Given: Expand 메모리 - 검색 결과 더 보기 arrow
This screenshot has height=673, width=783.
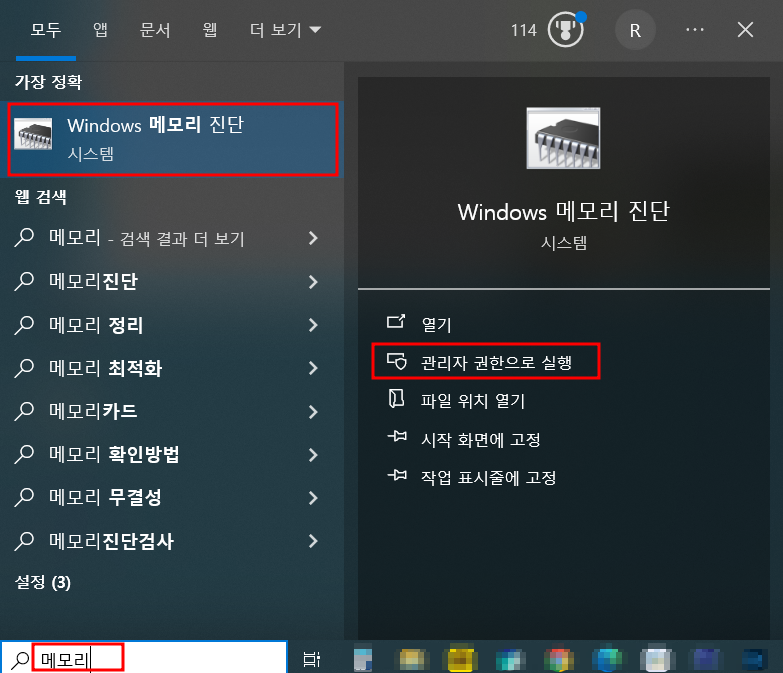Looking at the screenshot, I should coord(313,238).
